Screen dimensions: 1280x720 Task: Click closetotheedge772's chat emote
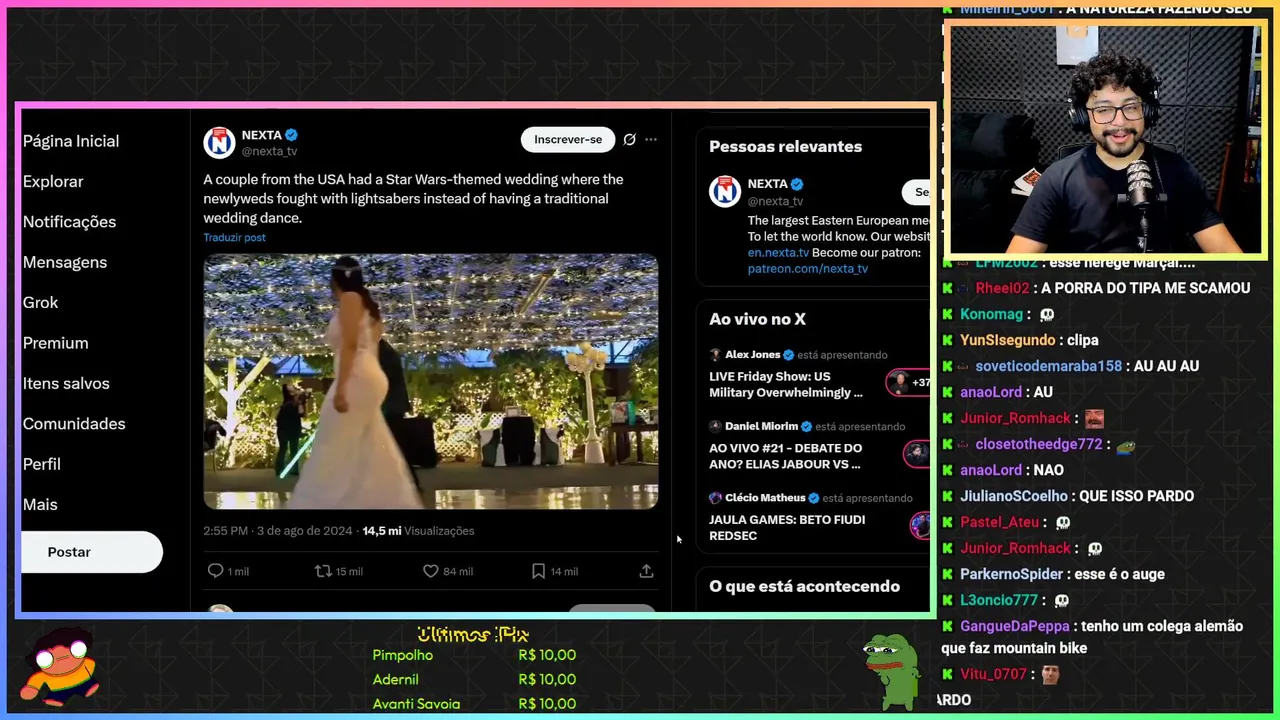1125,444
